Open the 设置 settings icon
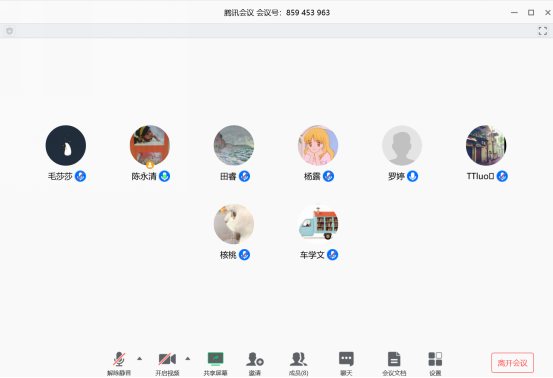Screen dimensions: 553x378 click(x=435, y=359)
